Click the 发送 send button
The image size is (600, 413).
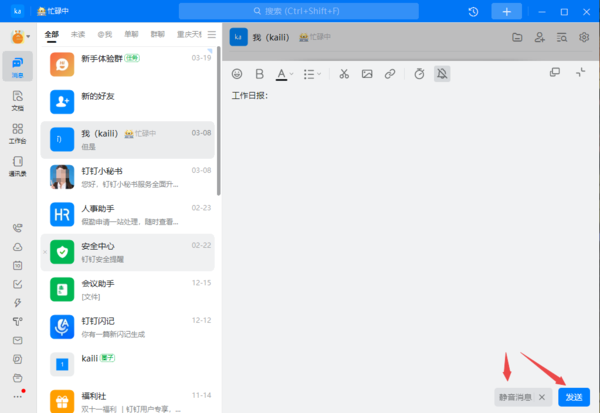click(574, 397)
